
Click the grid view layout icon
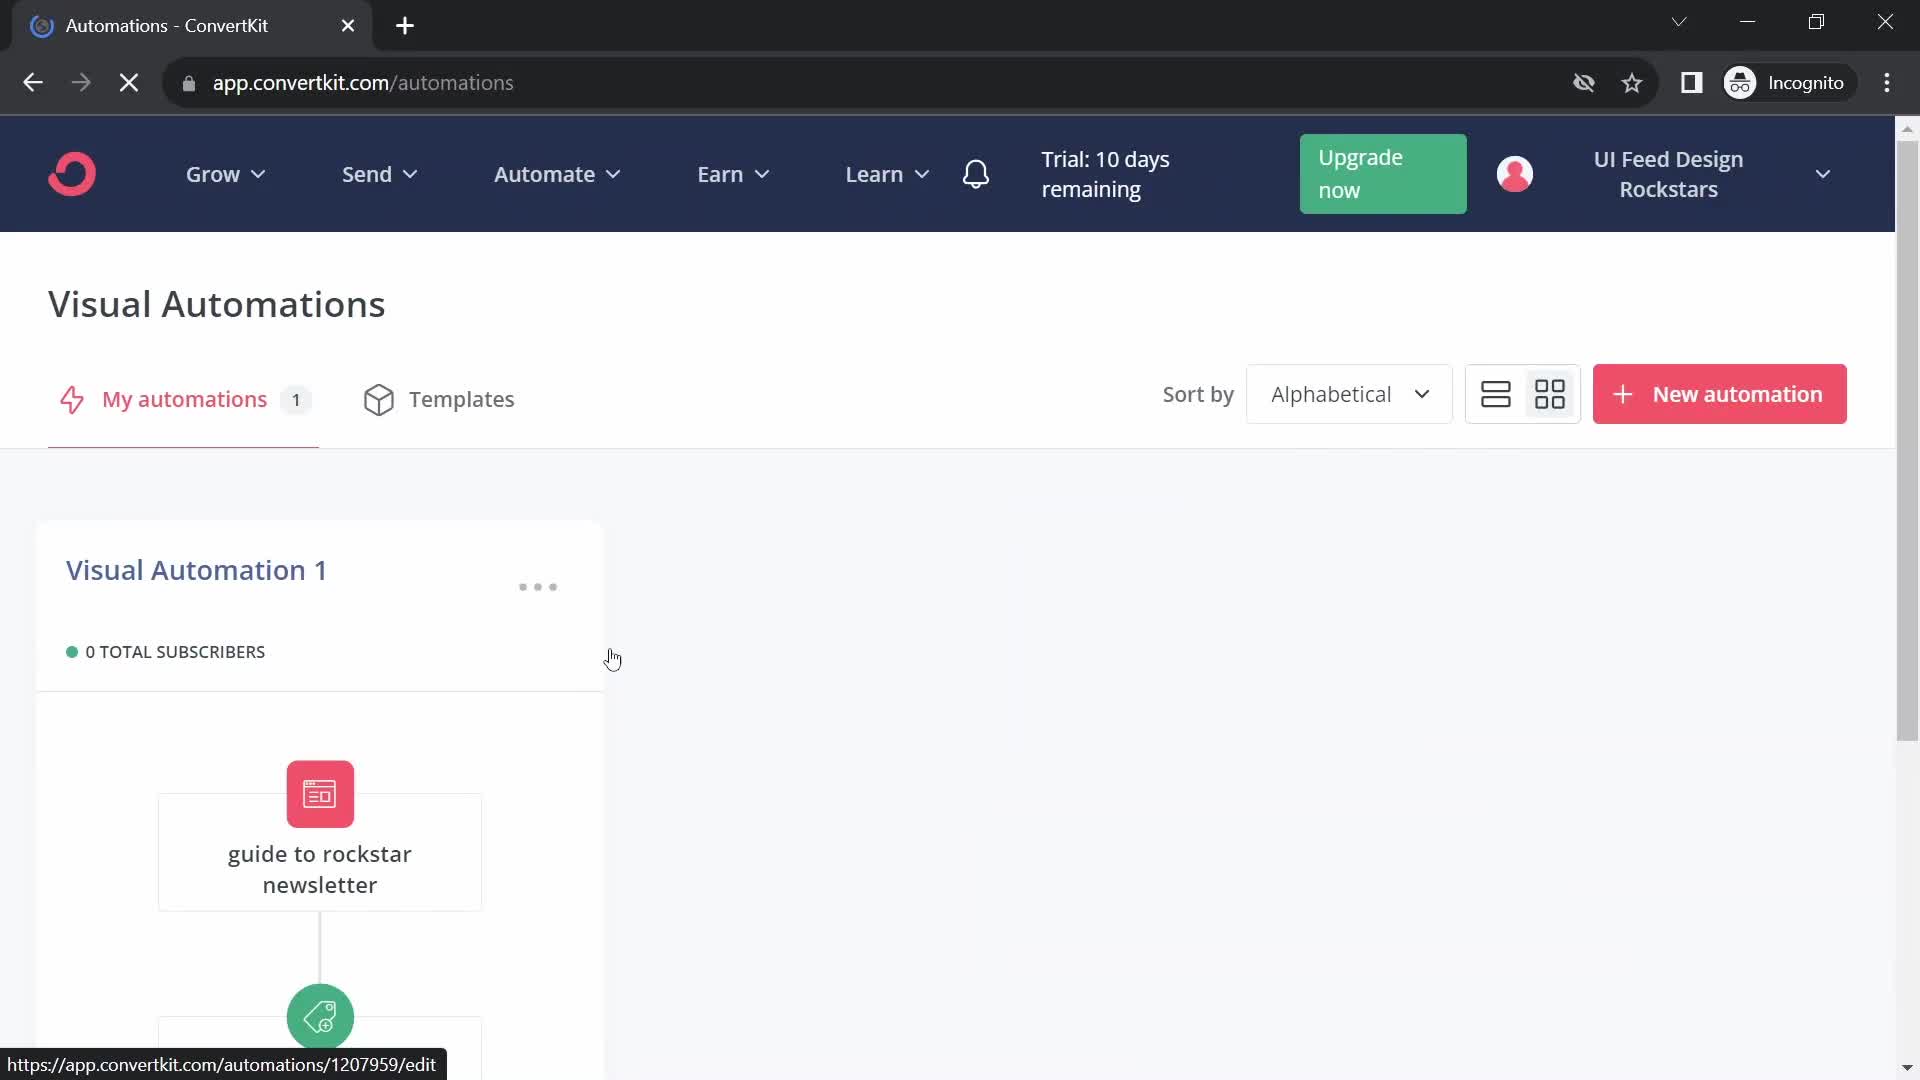coord(1549,394)
